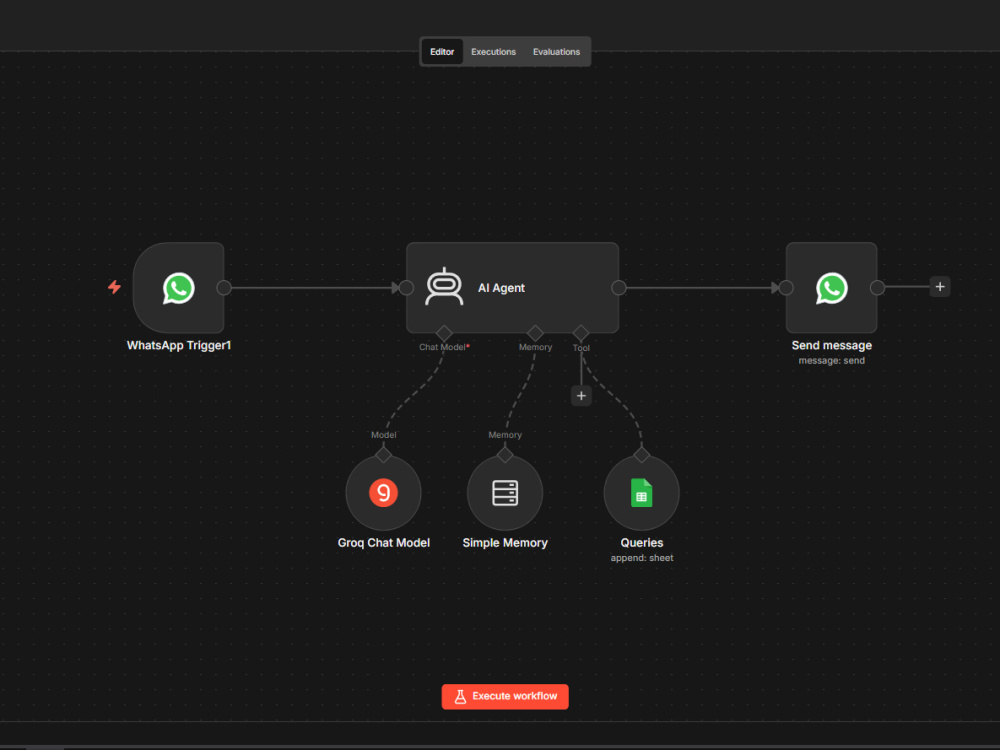Click the 'Simple Memory' label
The image size is (1000, 750).
[x=505, y=543]
